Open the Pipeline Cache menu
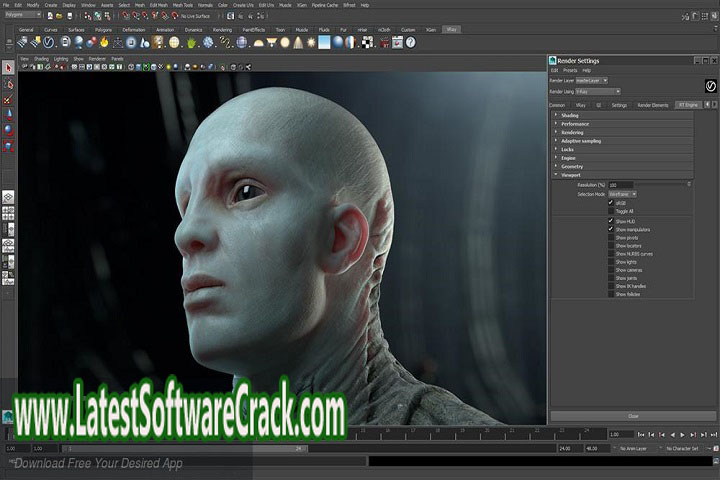The width and height of the screenshot is (720, 480). (x=325, y=5)
